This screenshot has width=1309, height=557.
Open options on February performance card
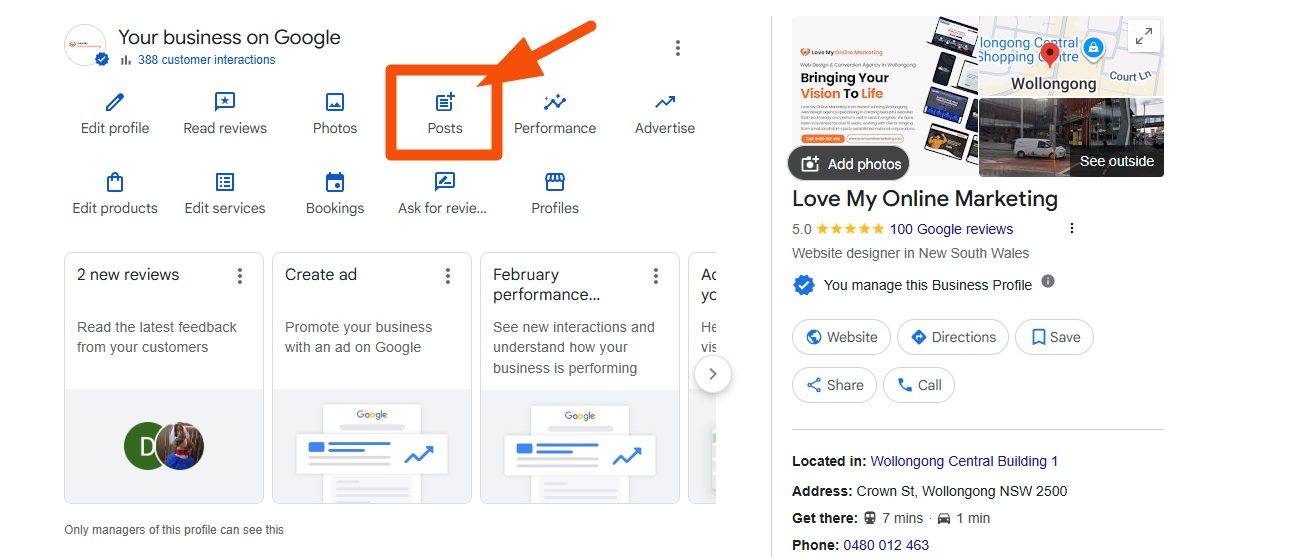pos(656,276)
